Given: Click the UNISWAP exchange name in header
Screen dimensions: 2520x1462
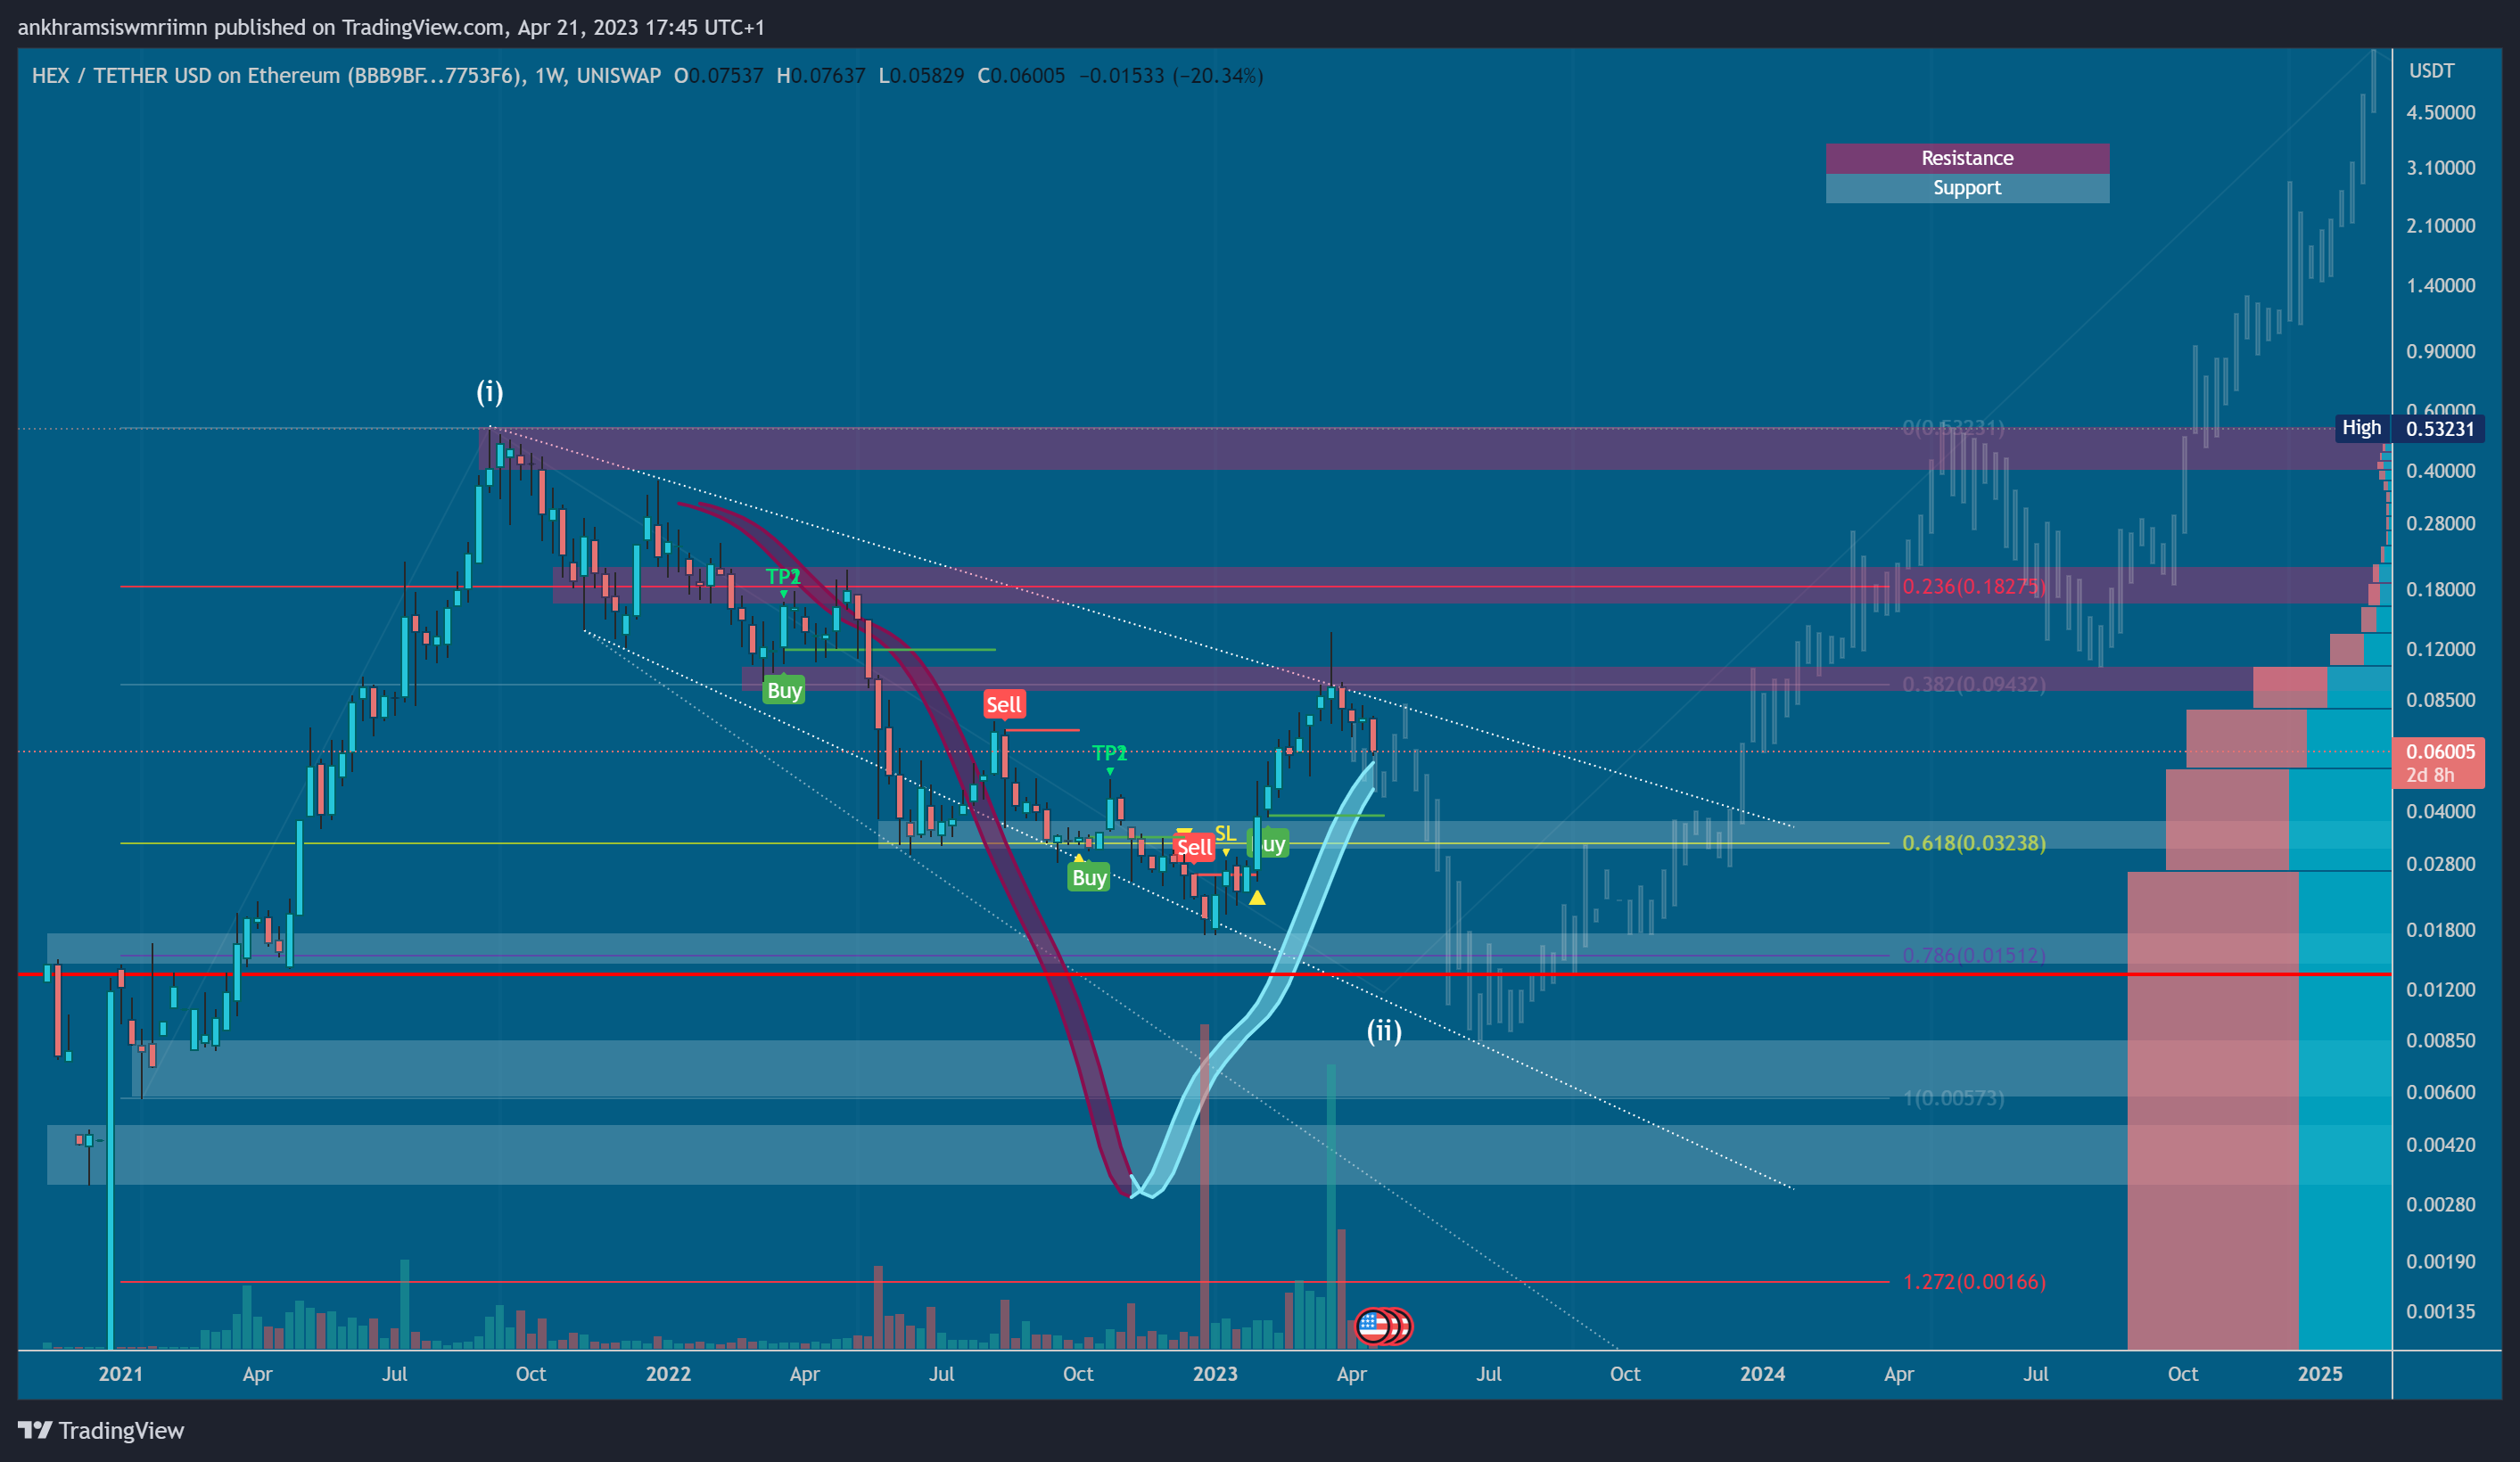Looking at the screenshot, I should coord(618,76).
